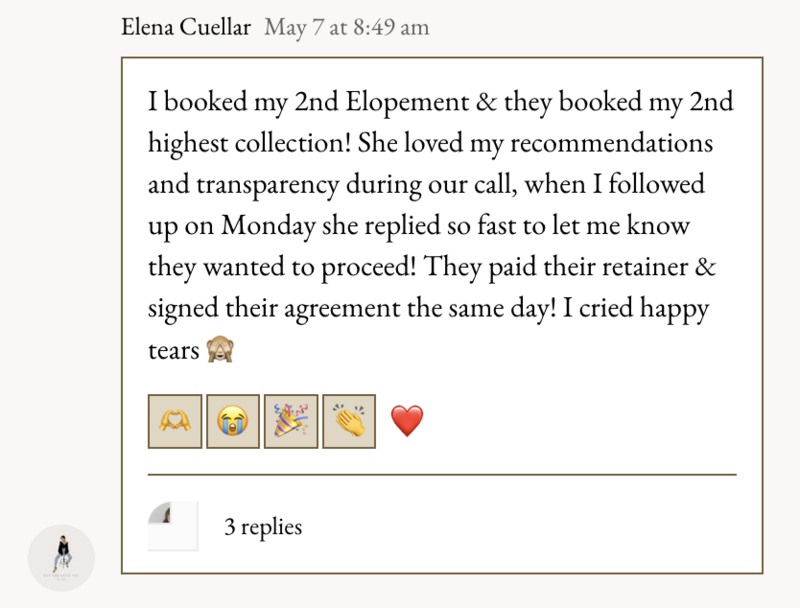Viewport: 800px width, 608px height.
Task: Toggle the loudly crying face reaction
Action: (x=233, y=421)
